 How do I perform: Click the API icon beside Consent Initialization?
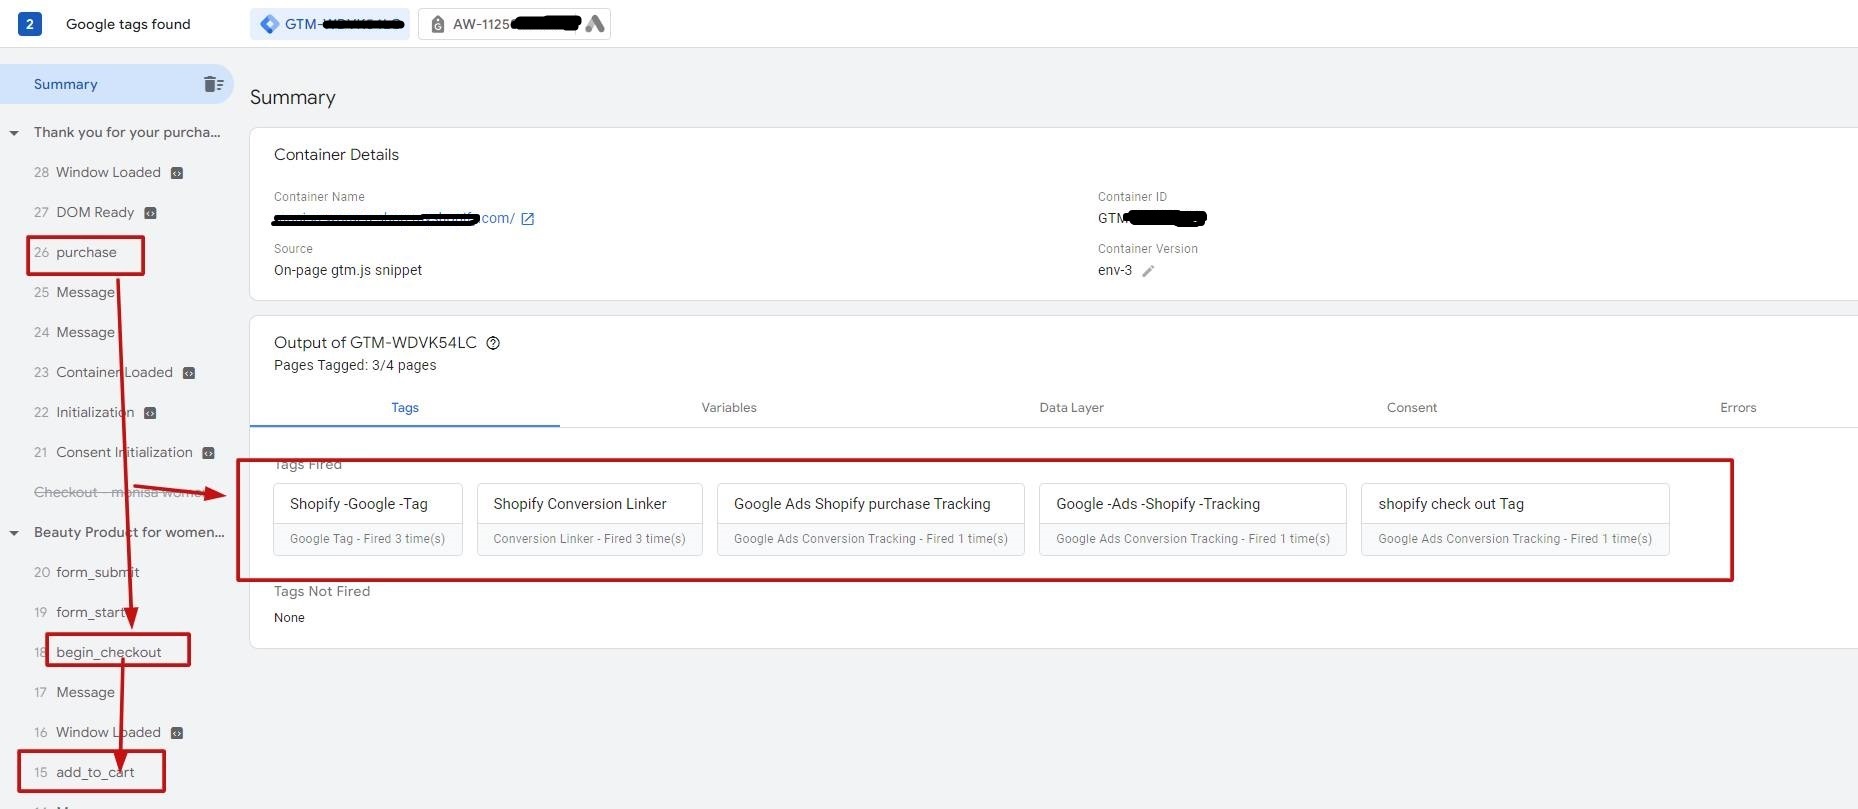(209, 453)
